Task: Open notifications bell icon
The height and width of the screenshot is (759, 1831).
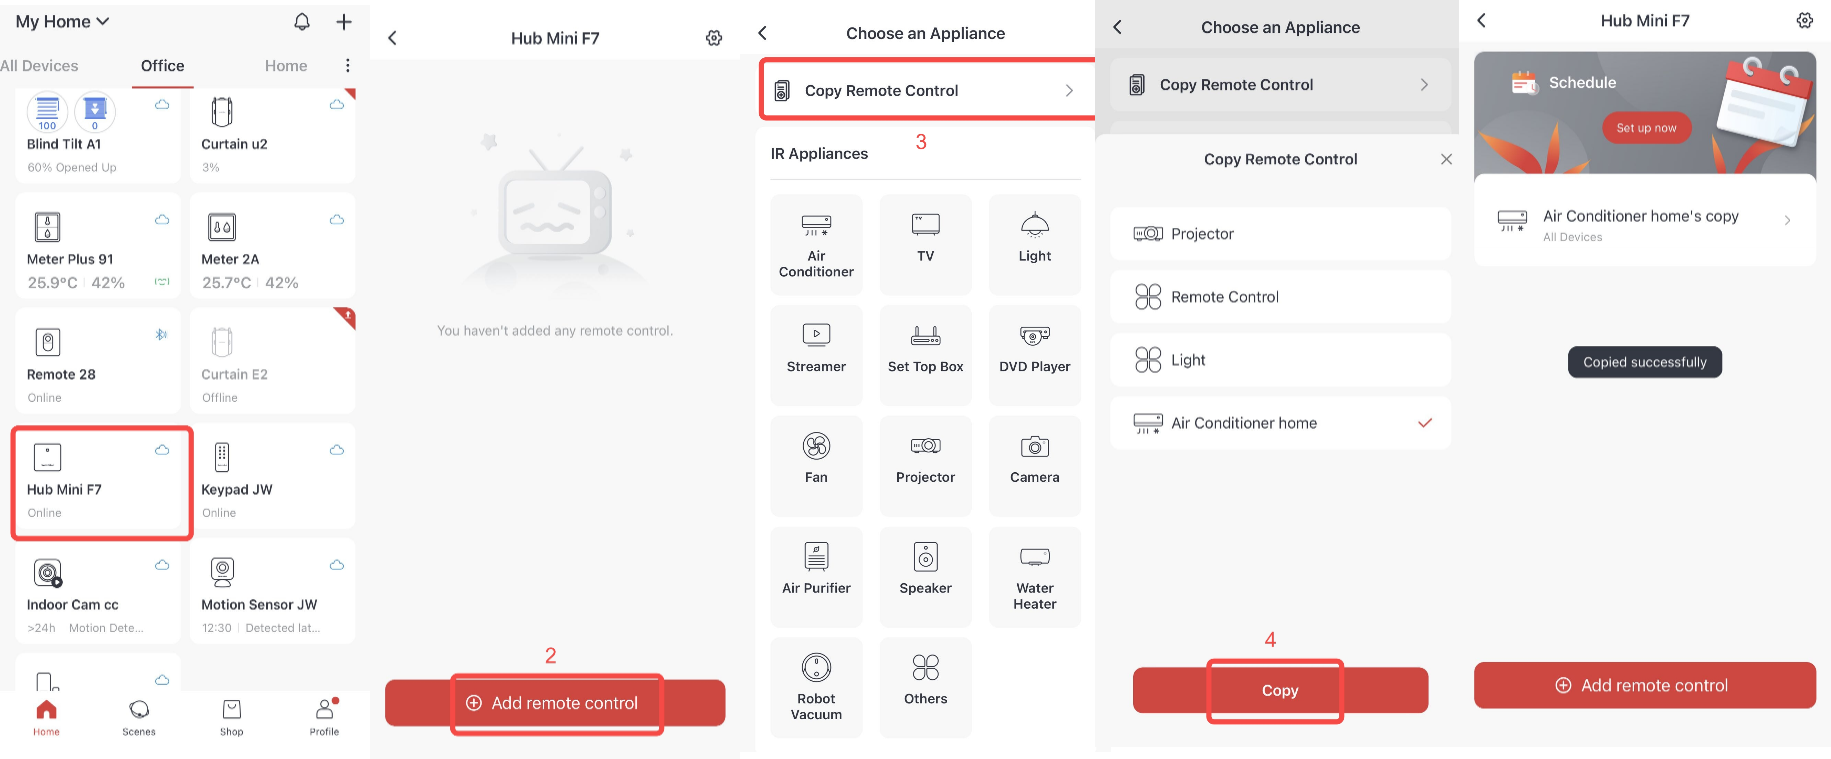Action: click(x=302, y=21)
